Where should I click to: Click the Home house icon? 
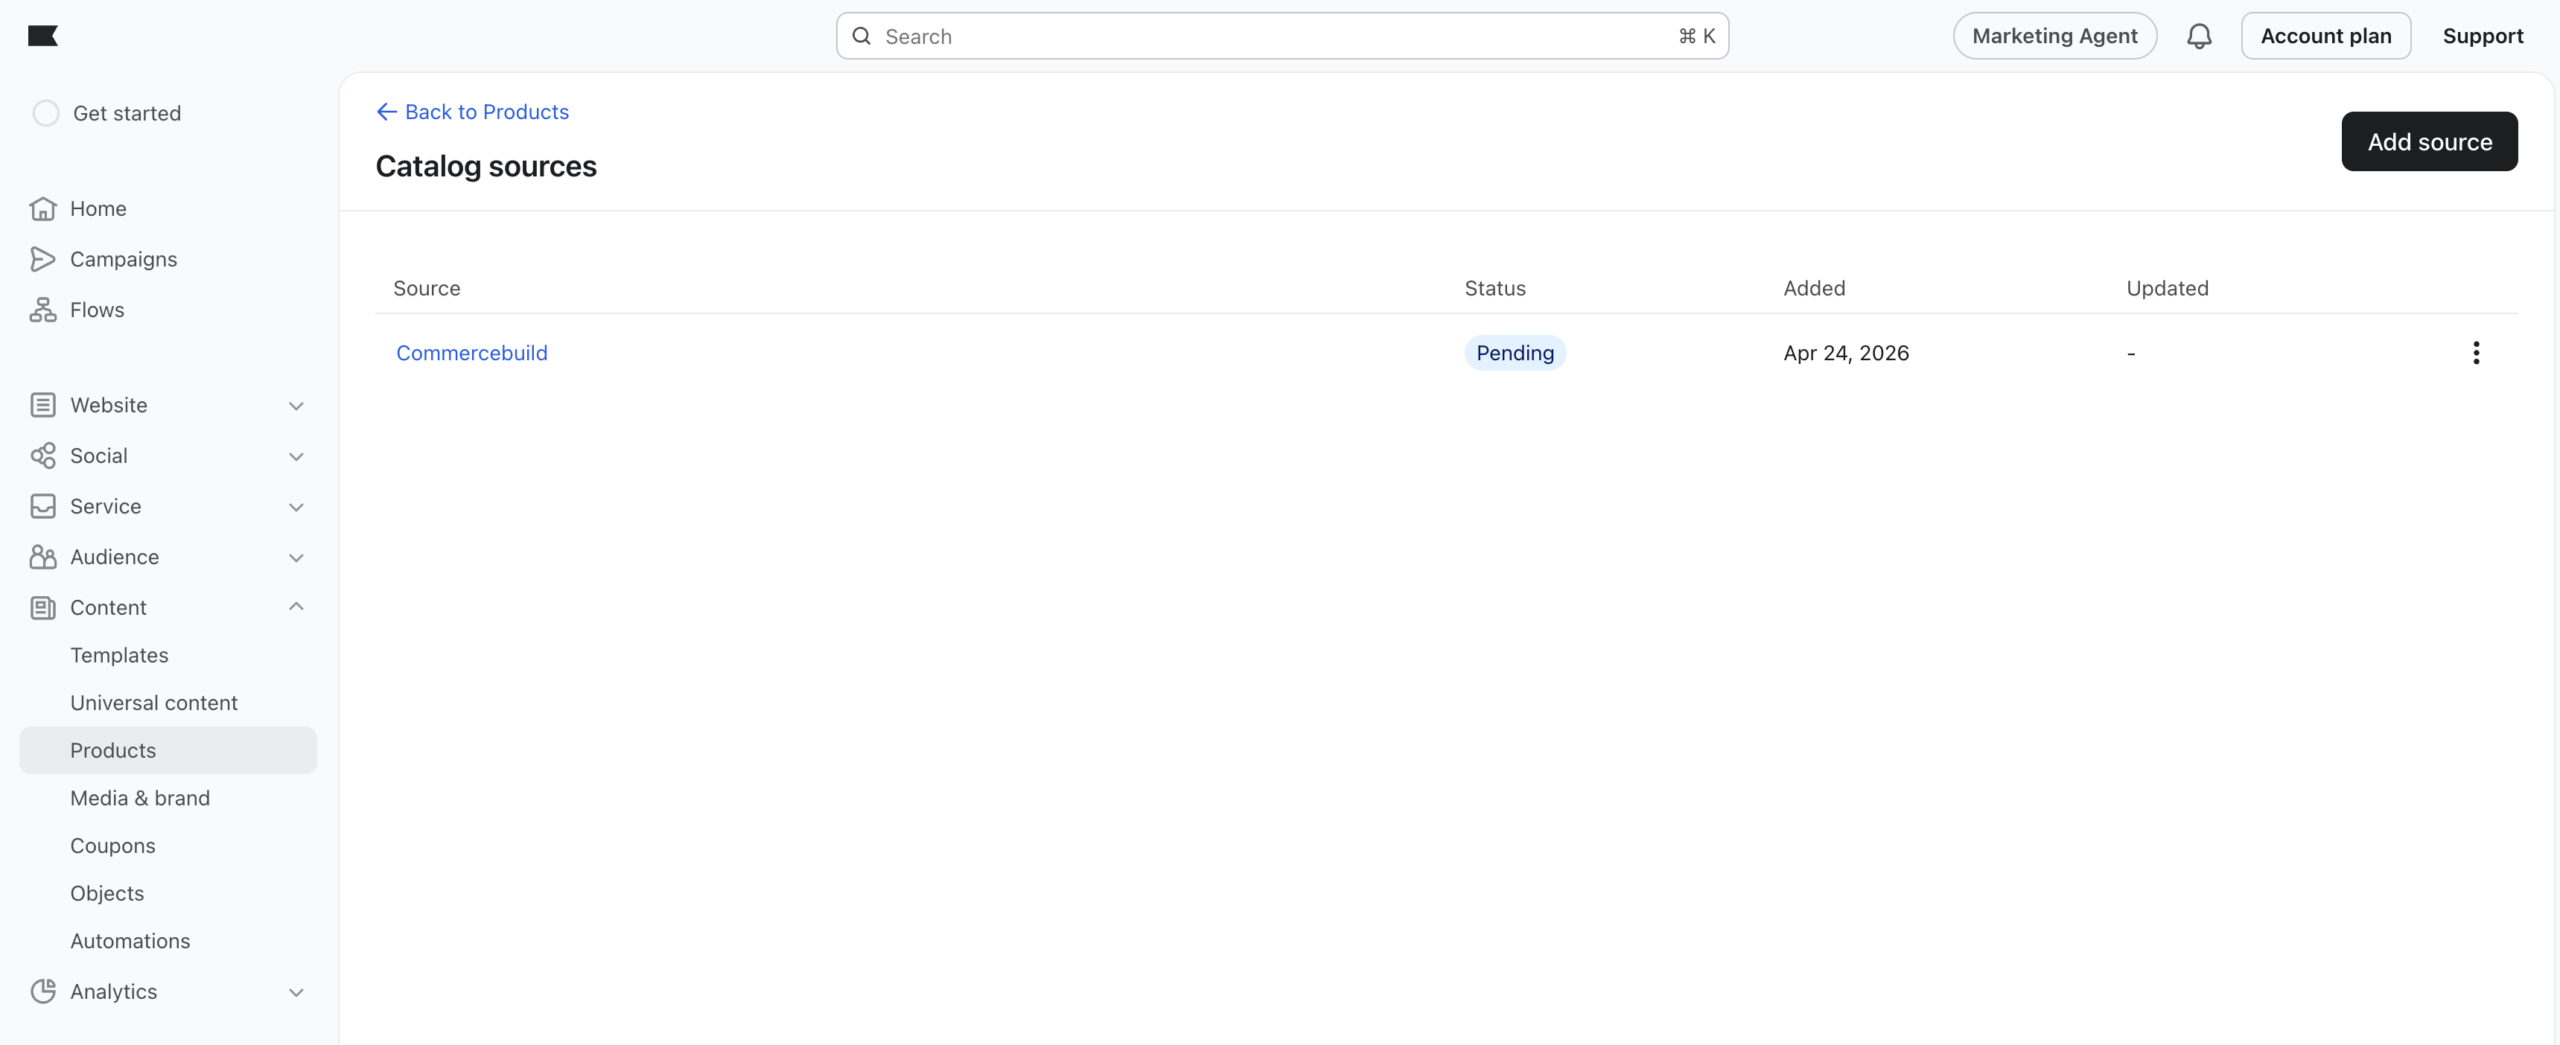tap(43, 209)
